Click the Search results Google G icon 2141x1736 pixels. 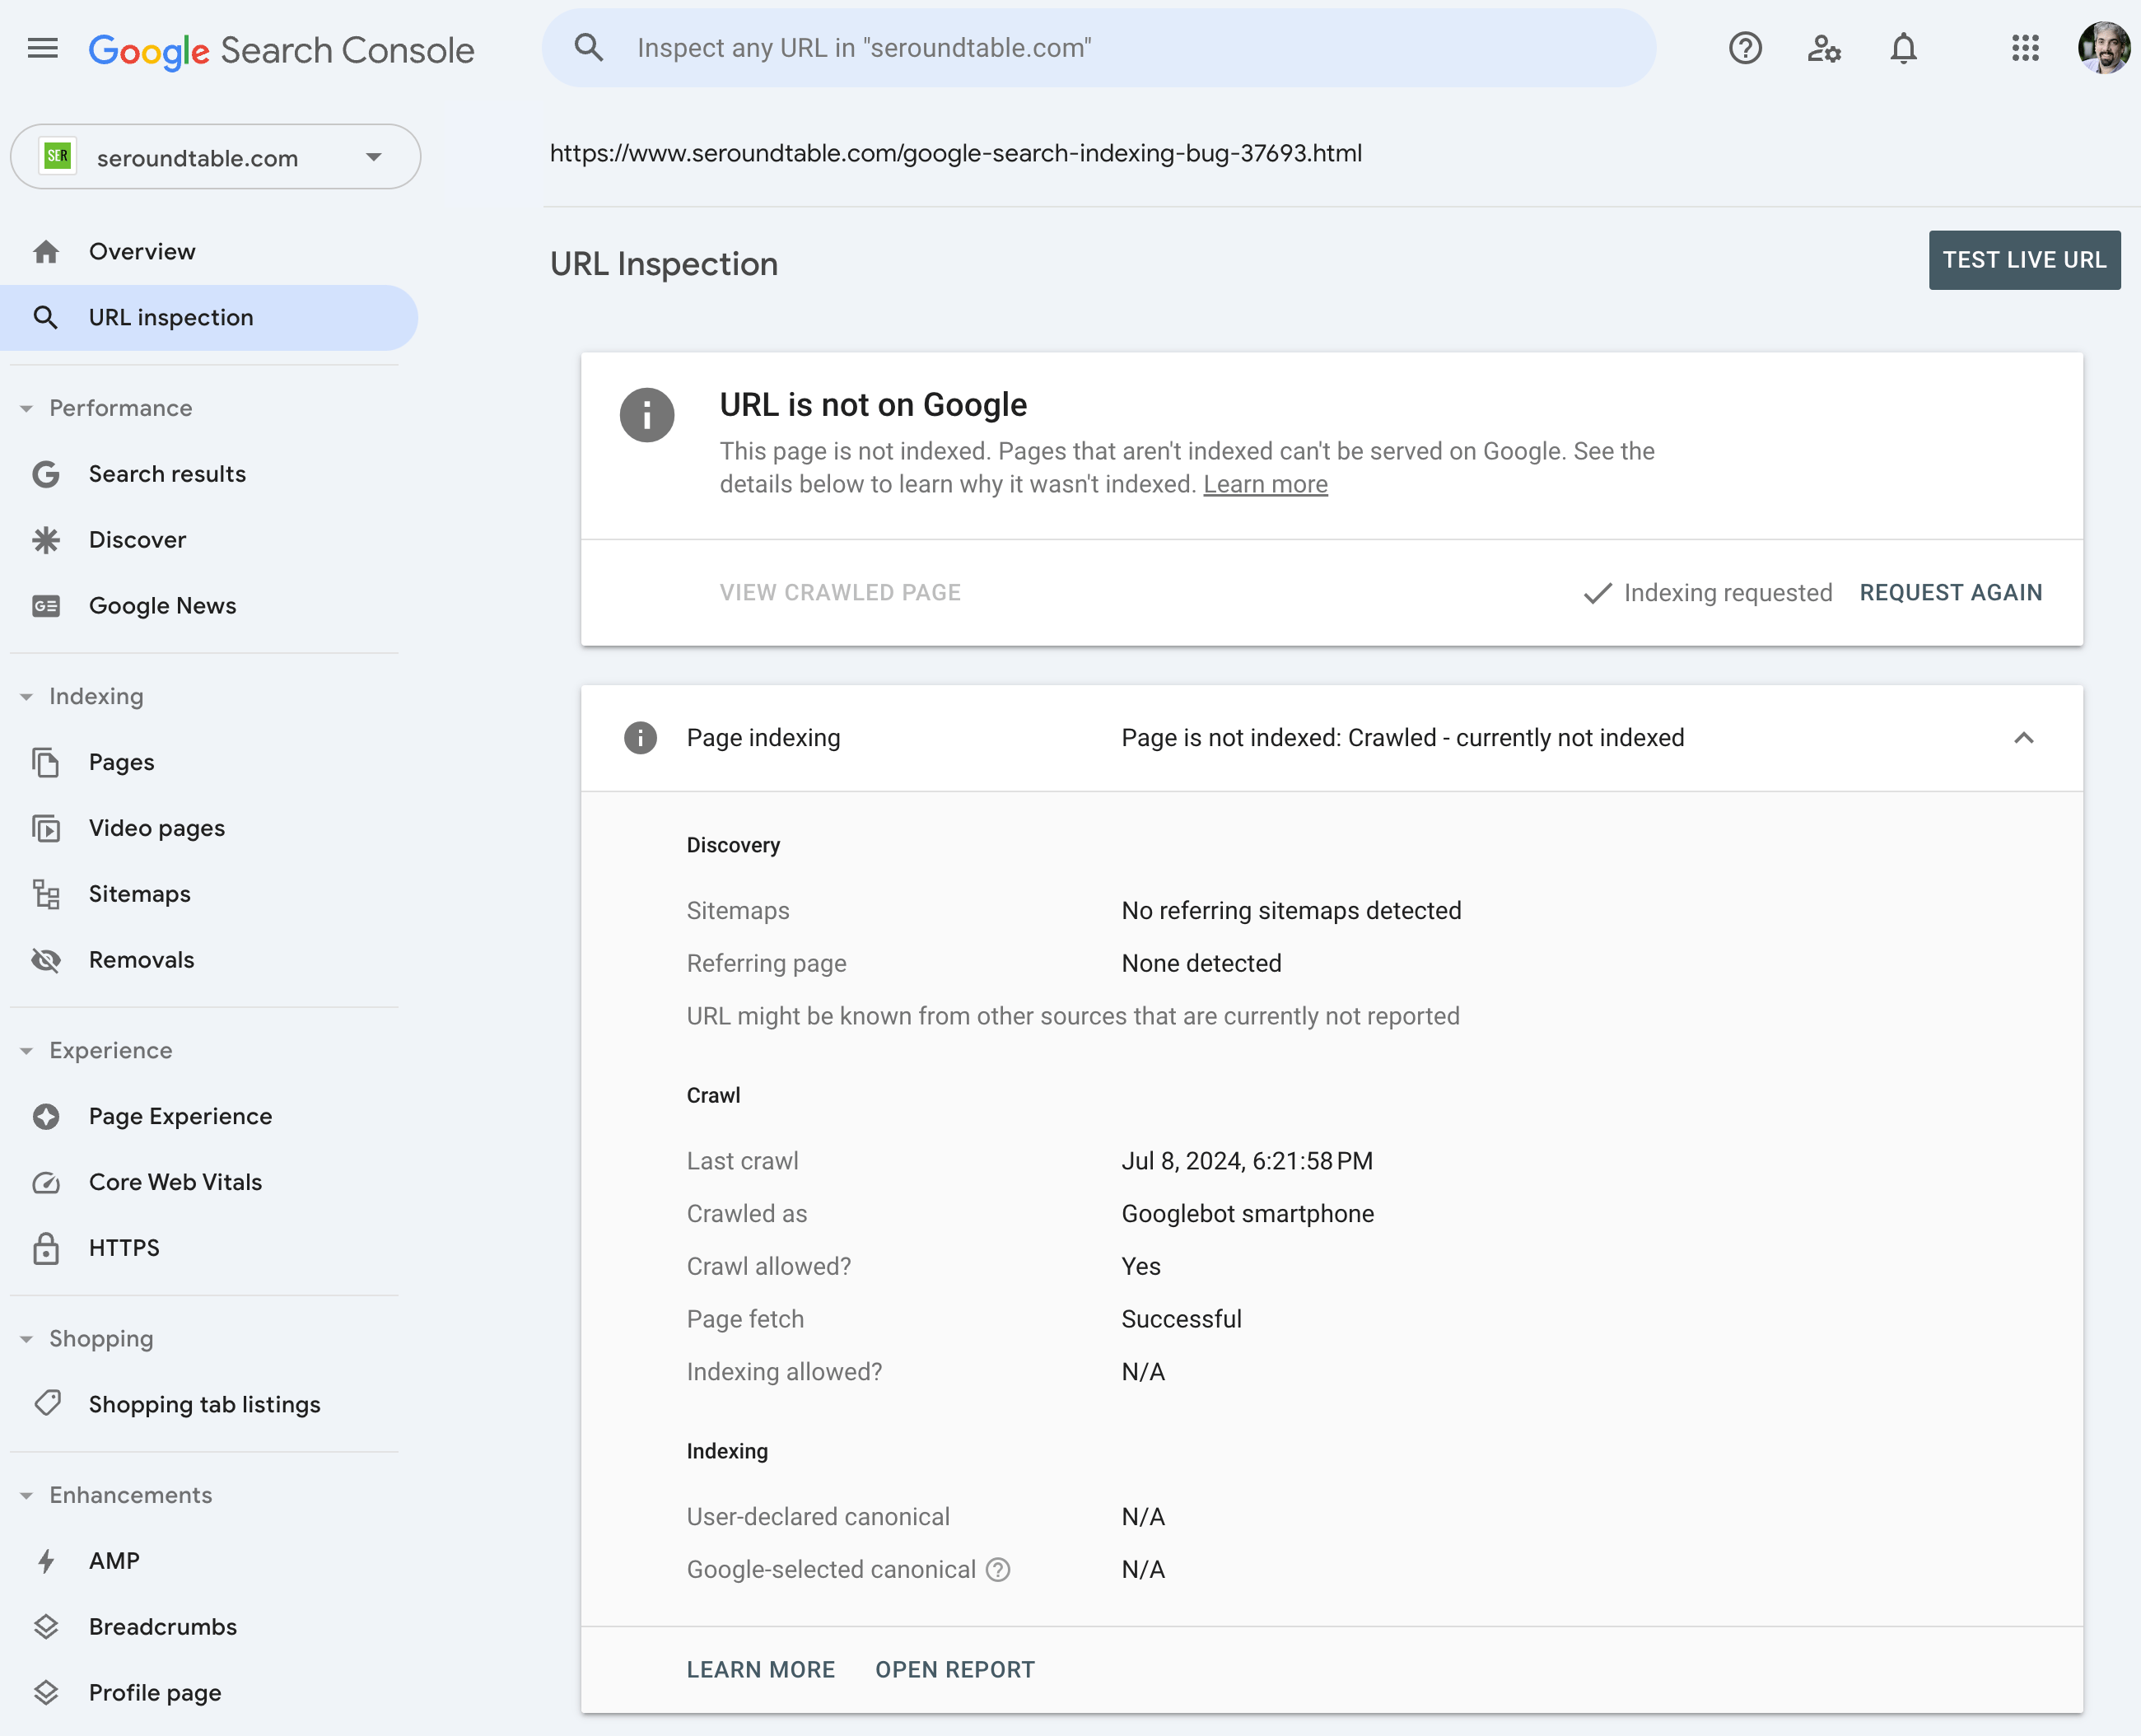(46, 474)
